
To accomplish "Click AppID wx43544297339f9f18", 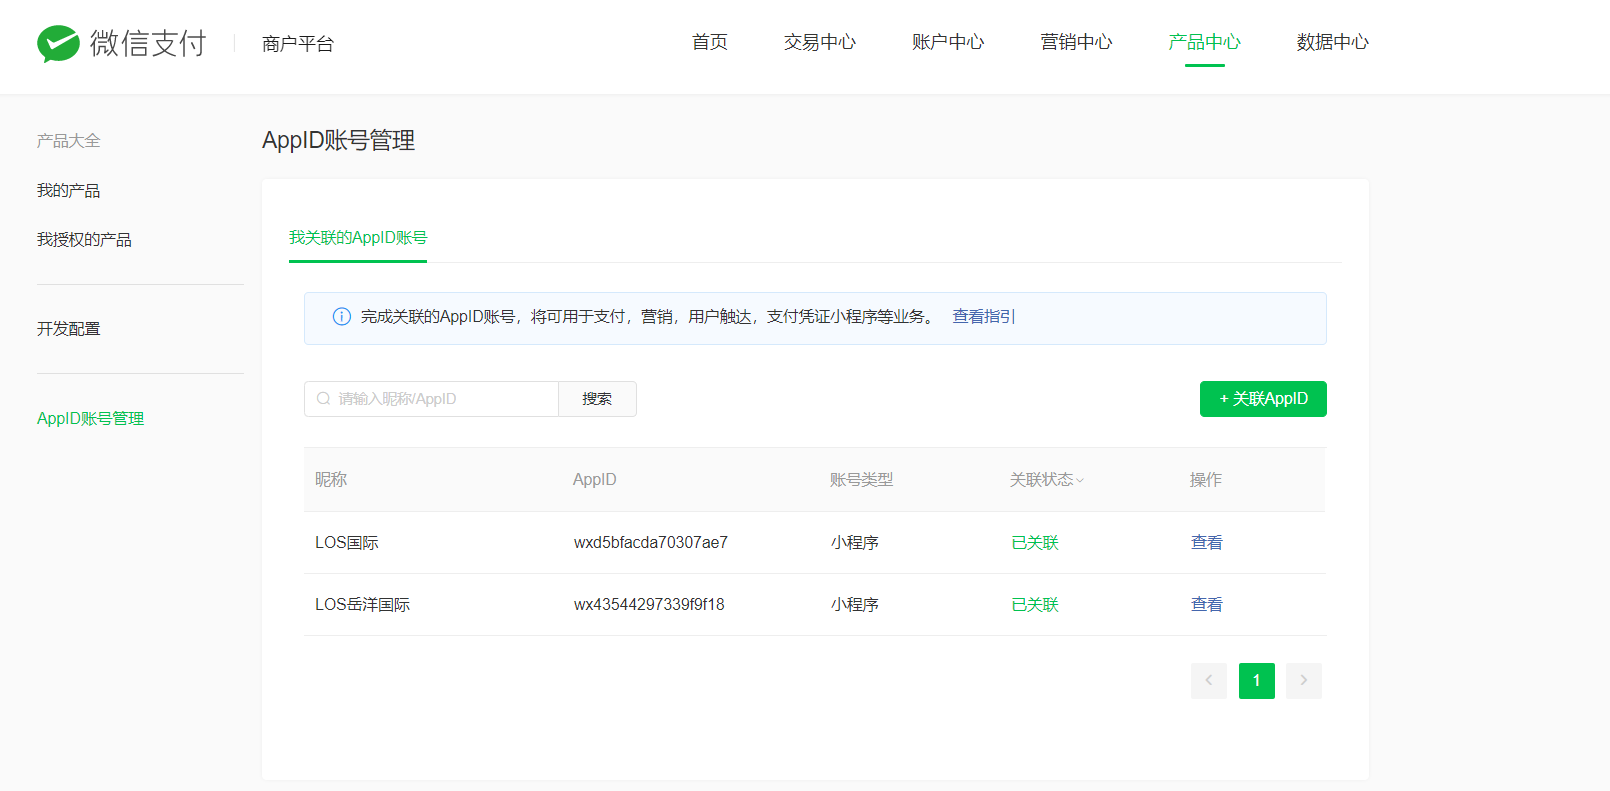I will point(649,605).
